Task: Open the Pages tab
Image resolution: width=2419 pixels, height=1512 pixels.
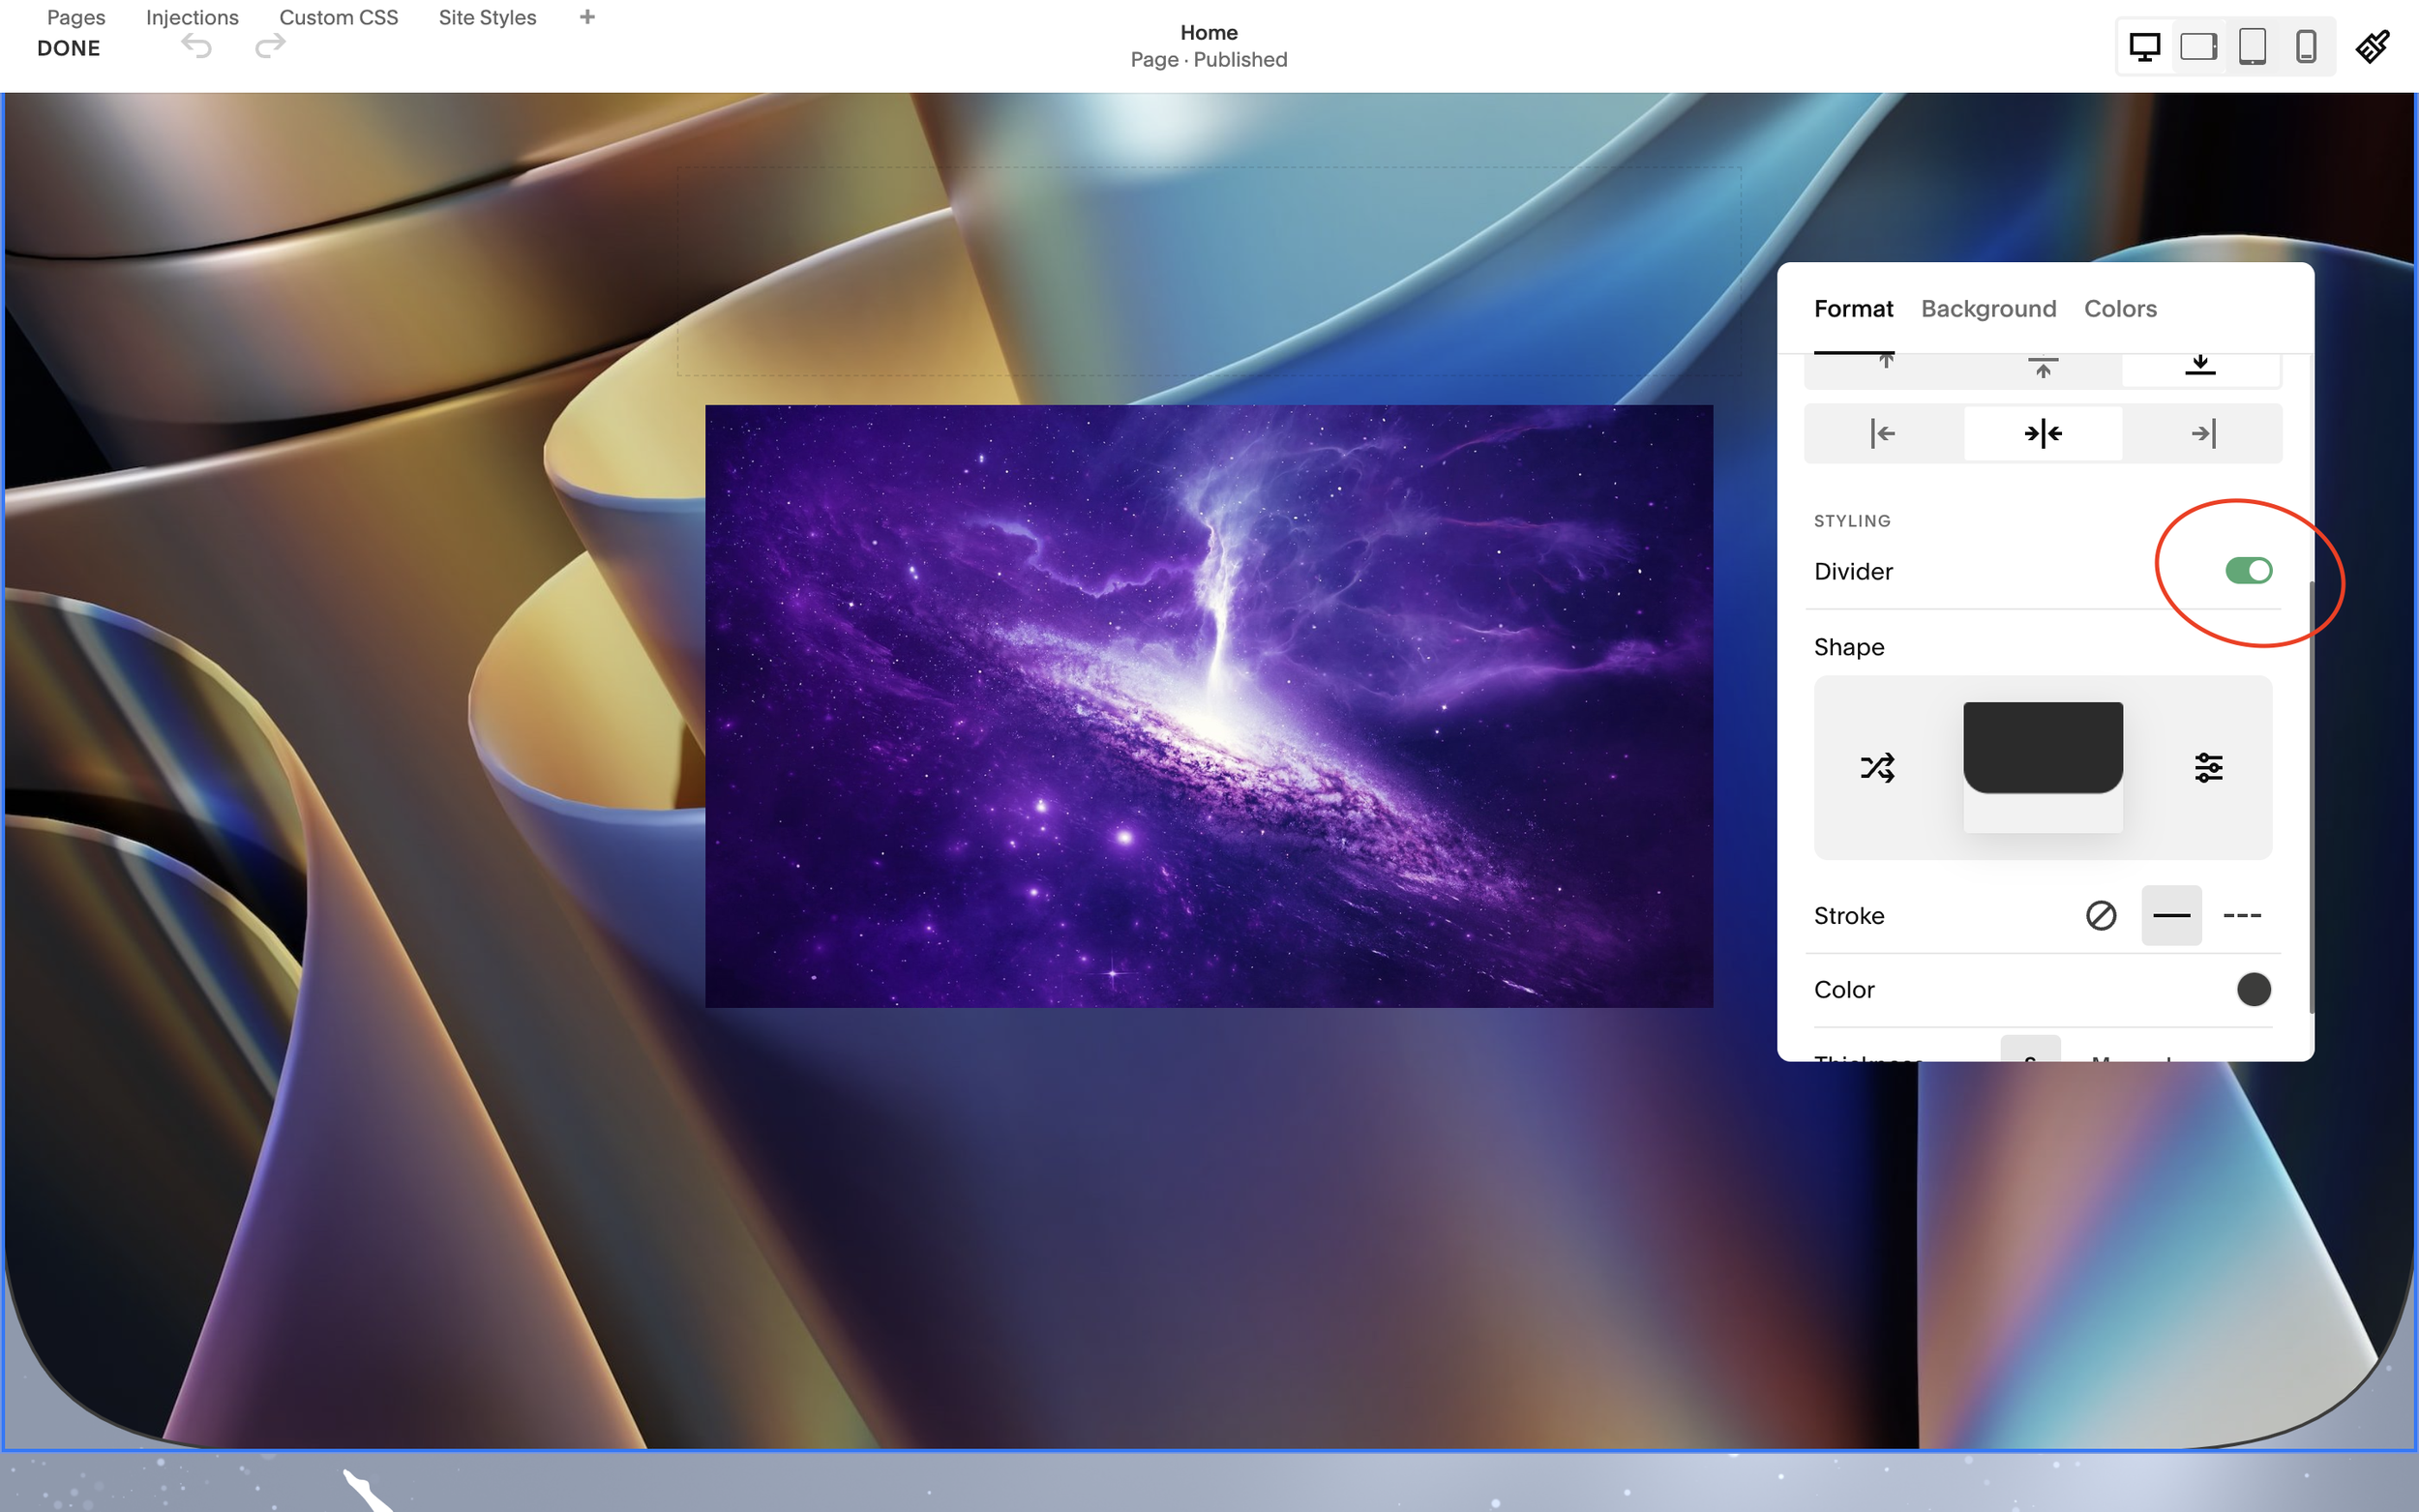Action: coord(76,17)
